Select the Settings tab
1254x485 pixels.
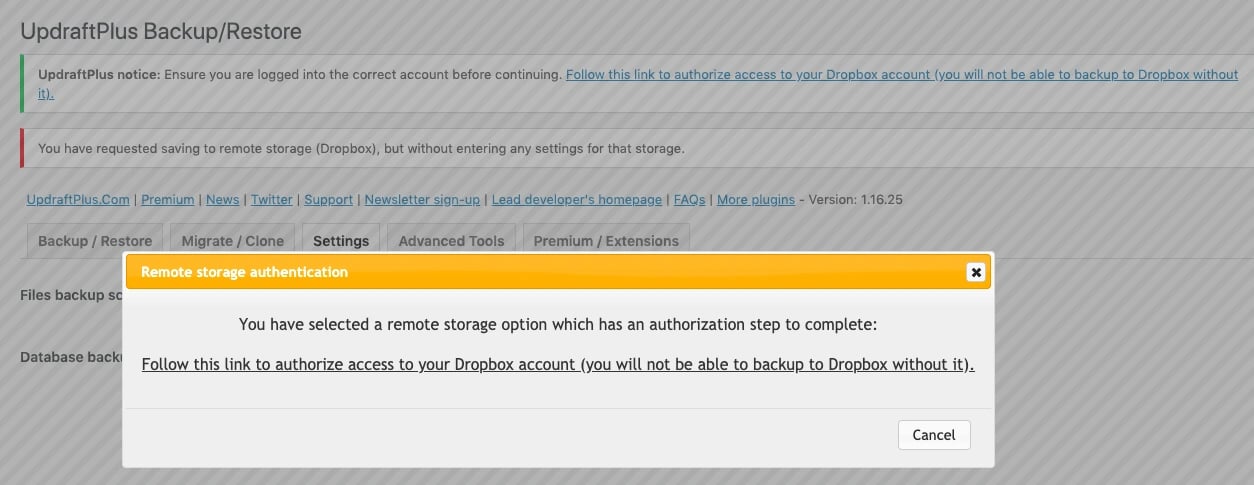click(x=341, y=241)
